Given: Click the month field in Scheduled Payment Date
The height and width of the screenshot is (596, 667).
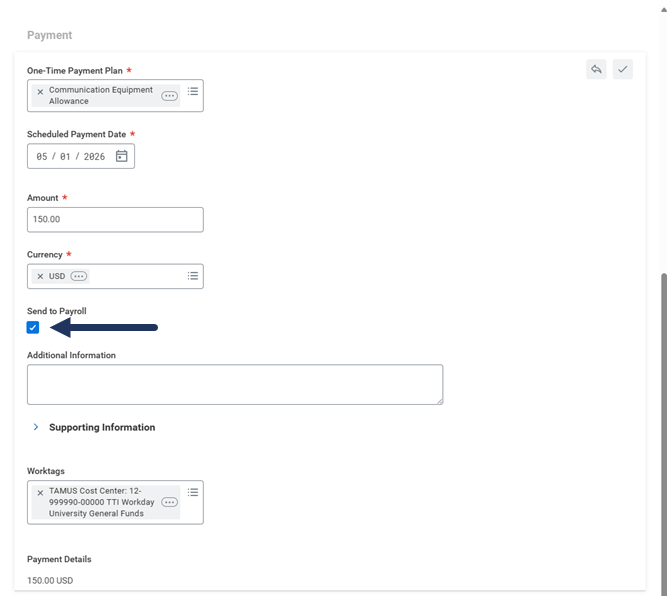Looking at the screenshot, I should pyautogui.click(x=42, y=157).
